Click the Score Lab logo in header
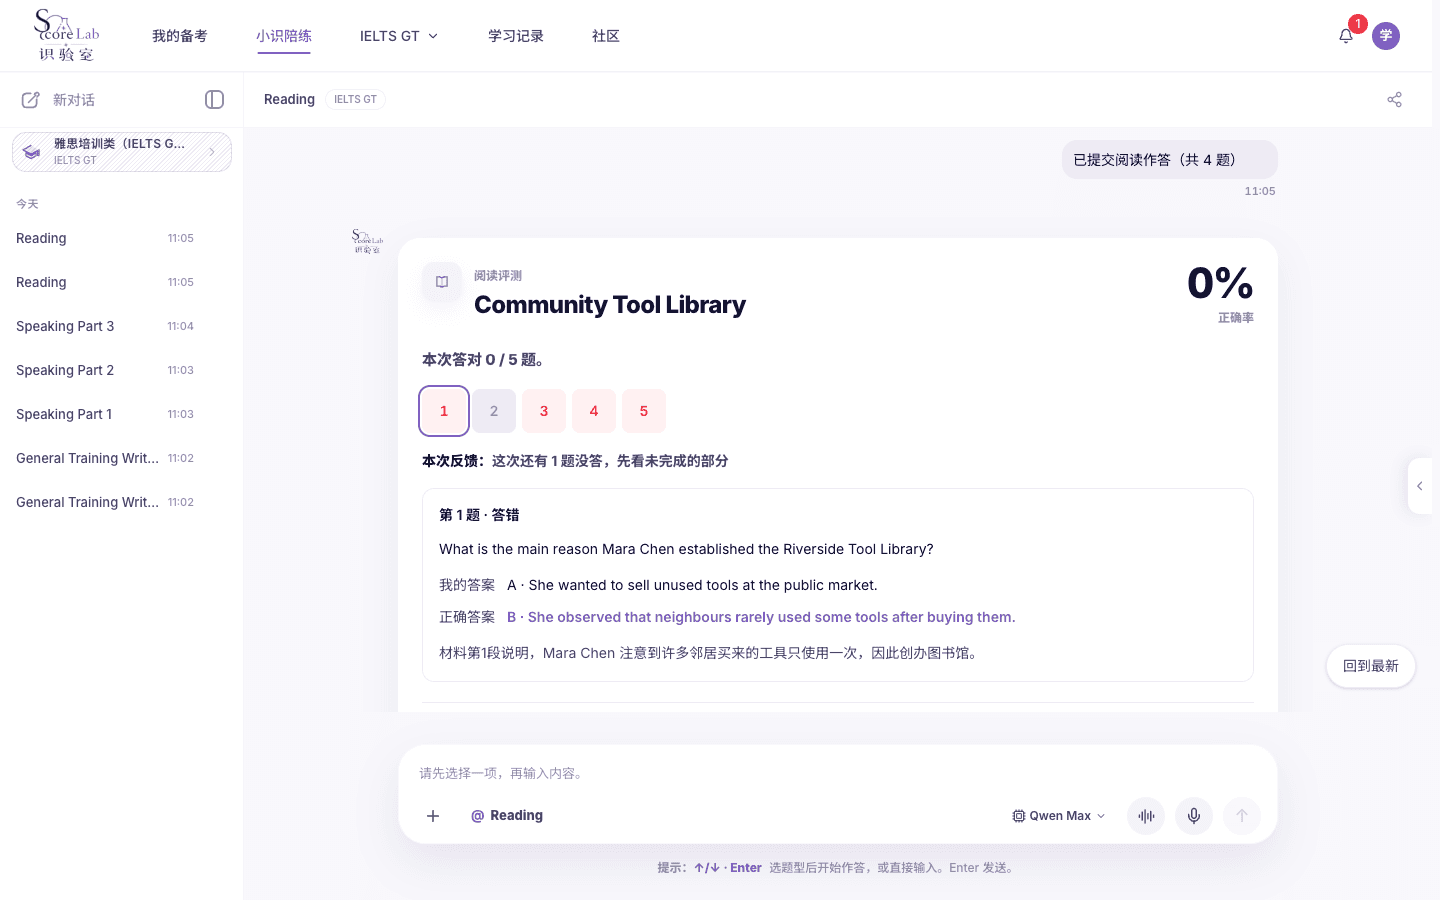This screenshot has width=1440, height=900. (x=67, y=36)
